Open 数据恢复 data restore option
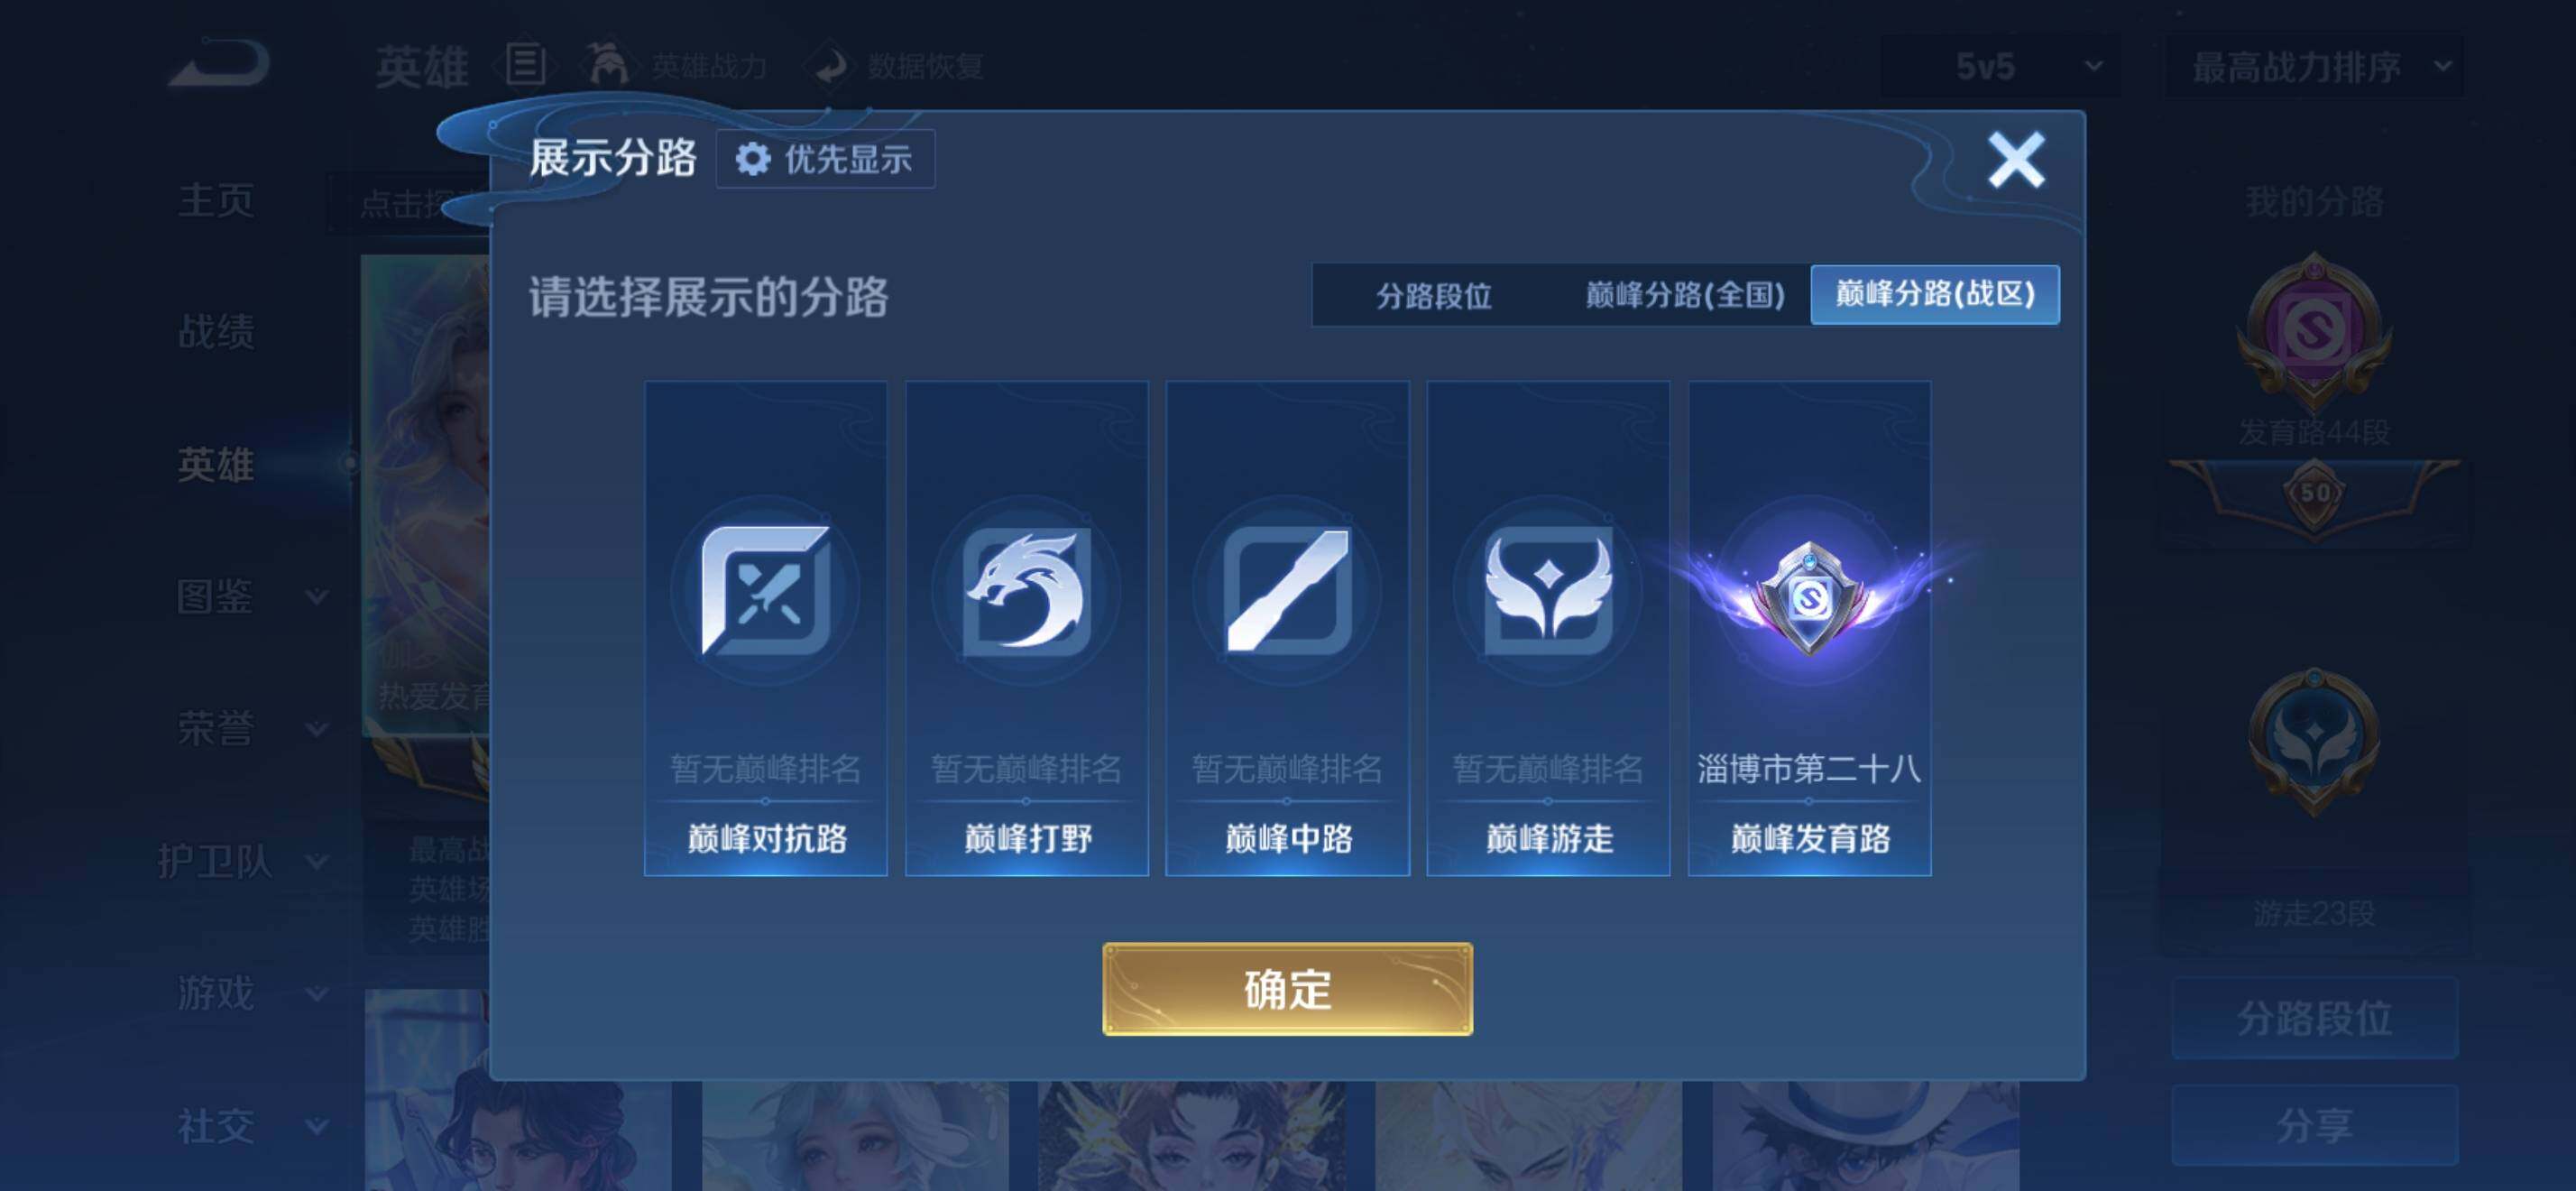 [x=898, y=66]
